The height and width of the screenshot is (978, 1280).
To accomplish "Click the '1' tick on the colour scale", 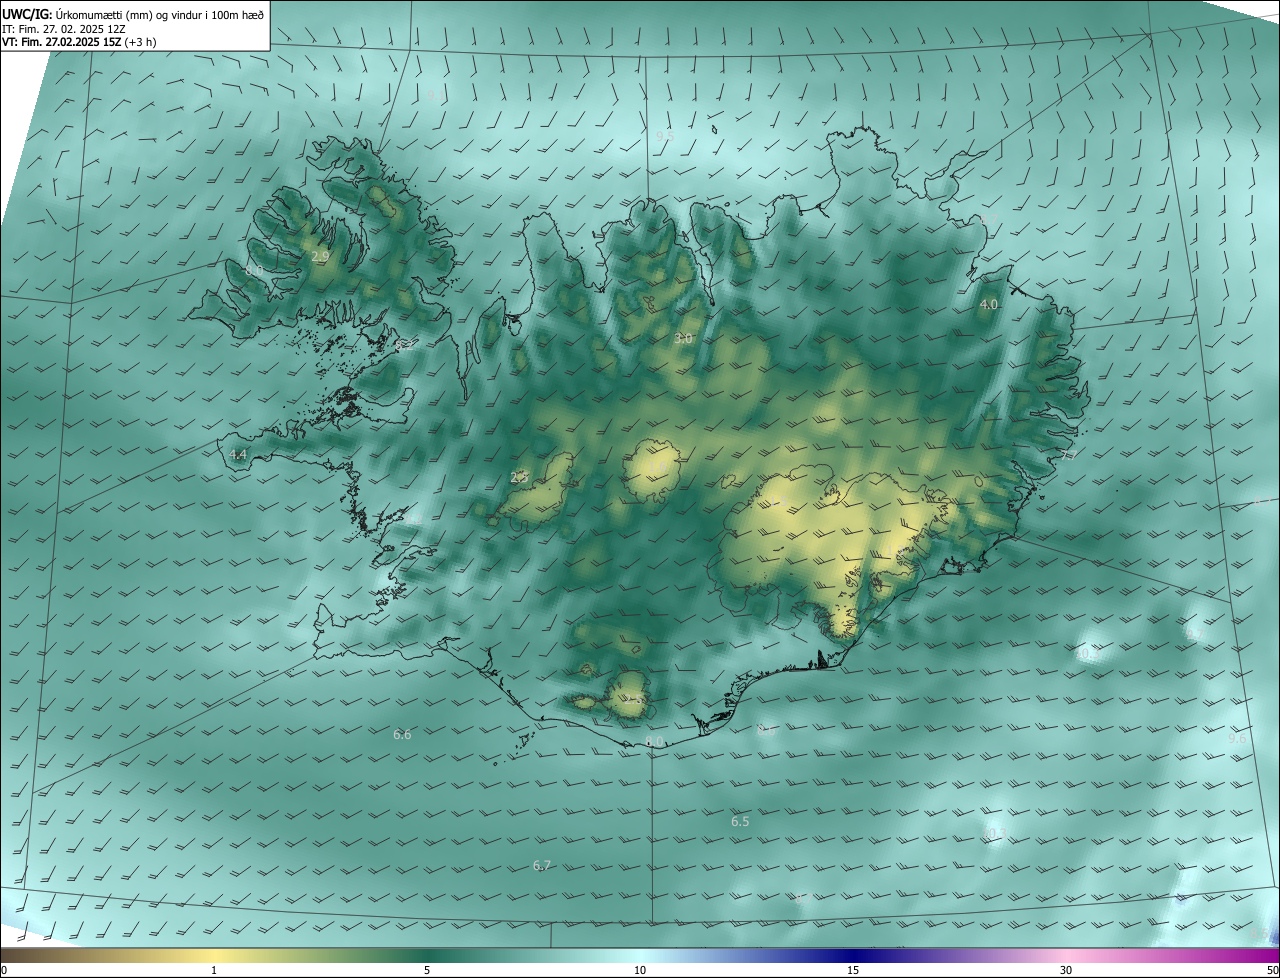I will (x=214, y=970).
